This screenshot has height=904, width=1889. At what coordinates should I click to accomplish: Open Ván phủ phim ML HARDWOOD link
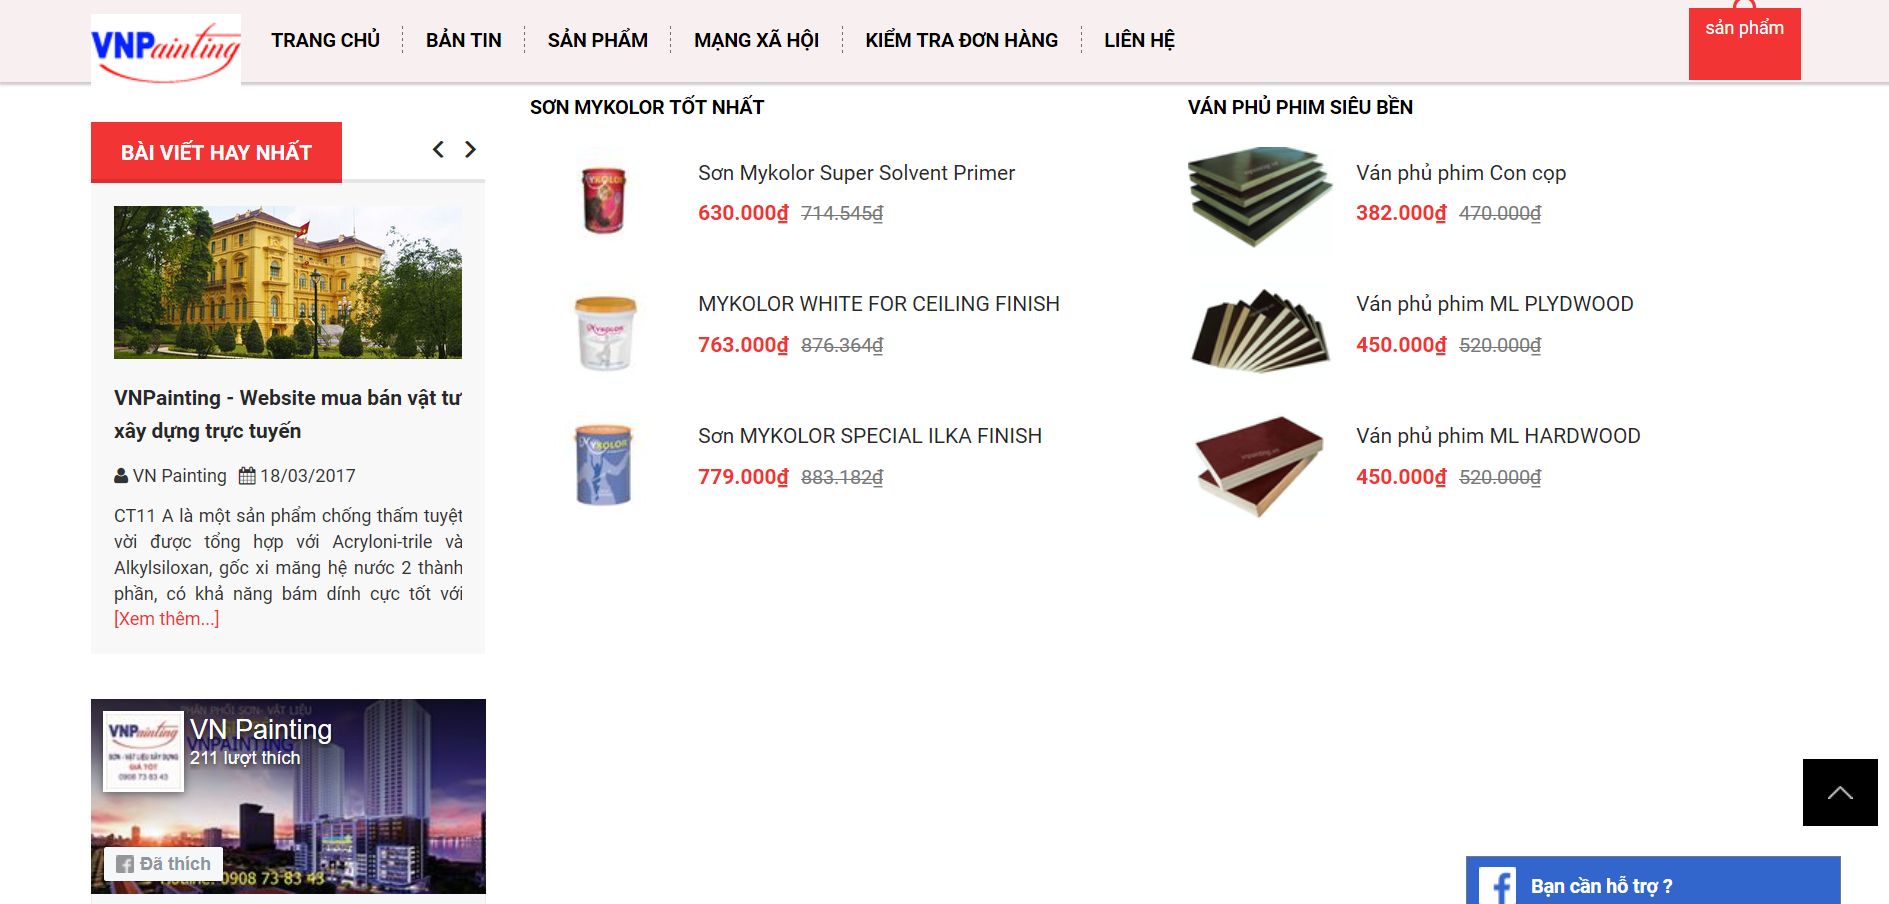pyautogui.click(x=1498, y=436)
